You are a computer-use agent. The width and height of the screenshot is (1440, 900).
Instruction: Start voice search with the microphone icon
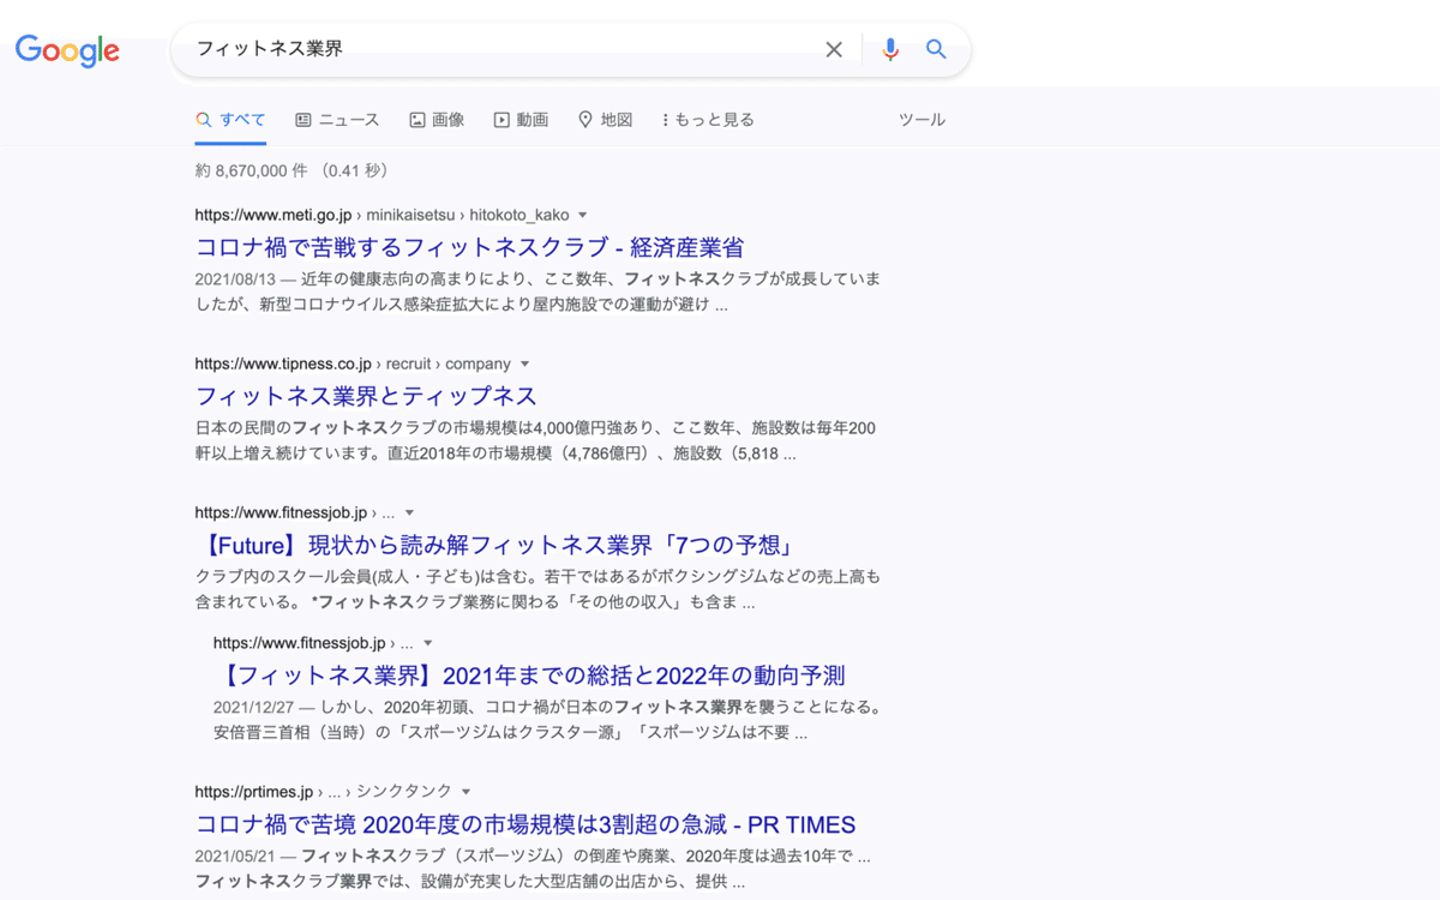point(890,49)
